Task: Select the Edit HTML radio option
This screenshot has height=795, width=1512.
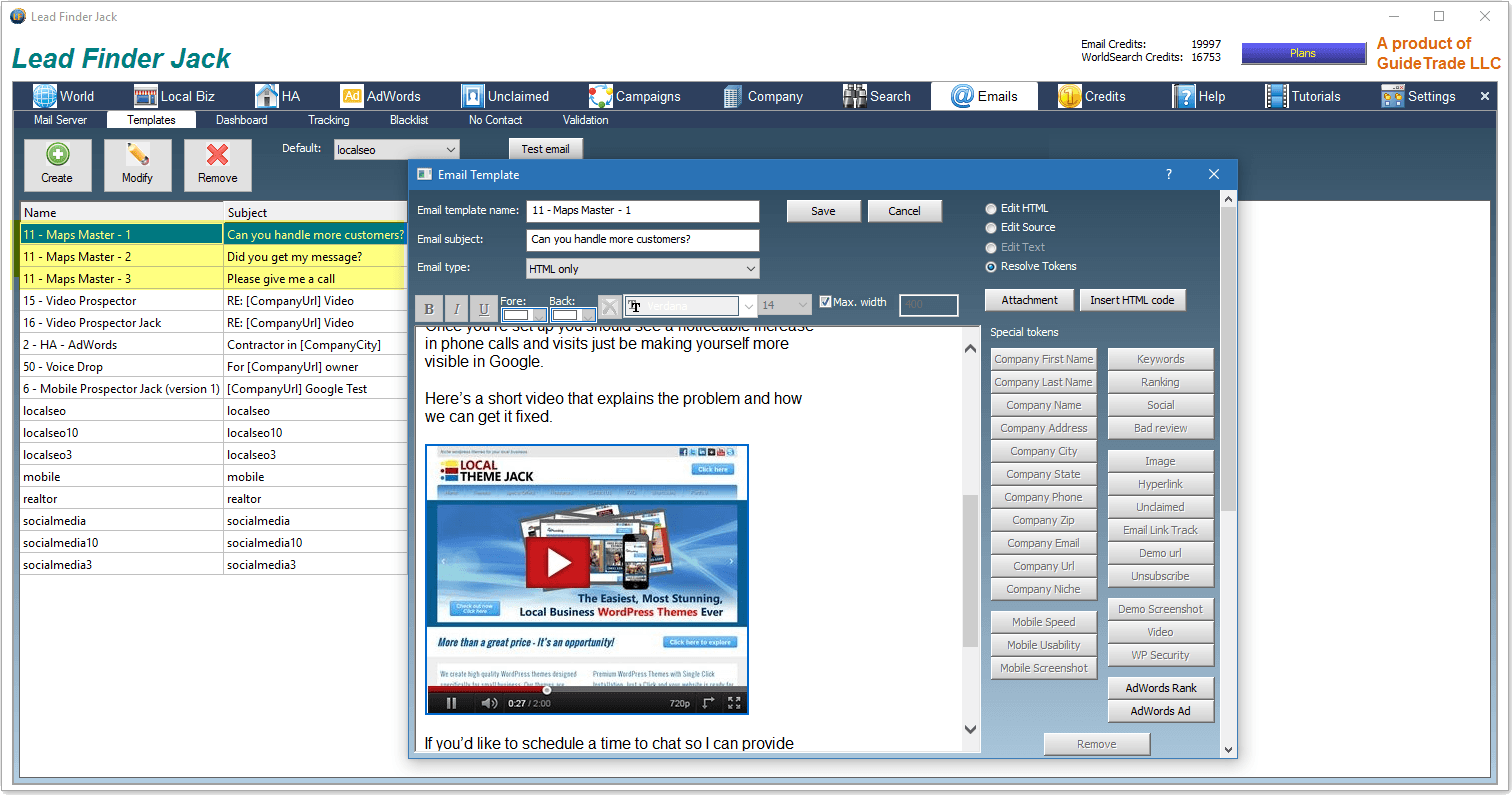Action: pyautogui.click(x=991, y=209)
